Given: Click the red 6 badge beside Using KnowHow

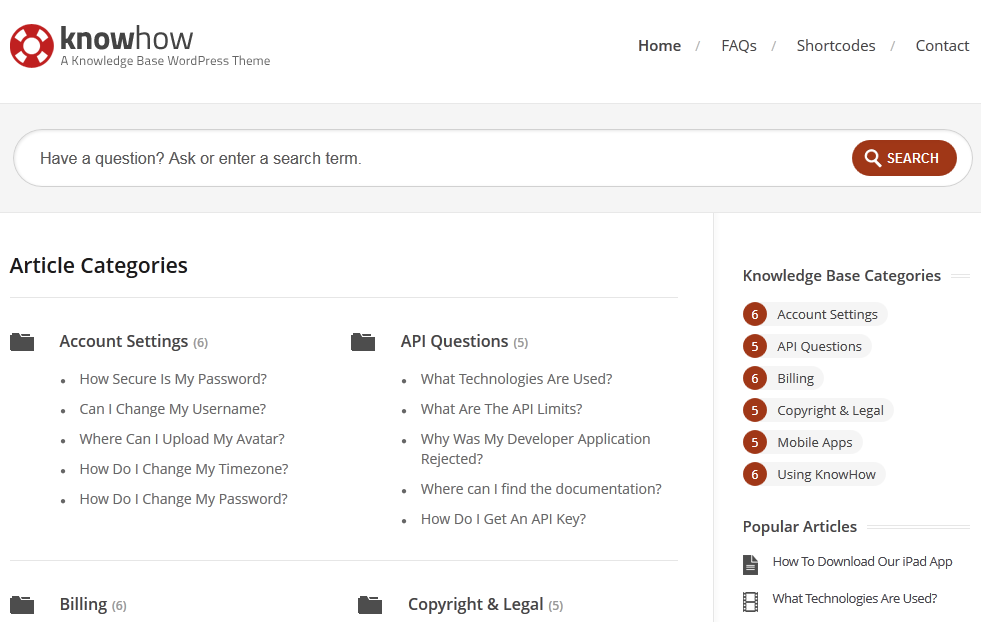Looking at the screenshot, I should pyautogui.click(x=755, y=474).
